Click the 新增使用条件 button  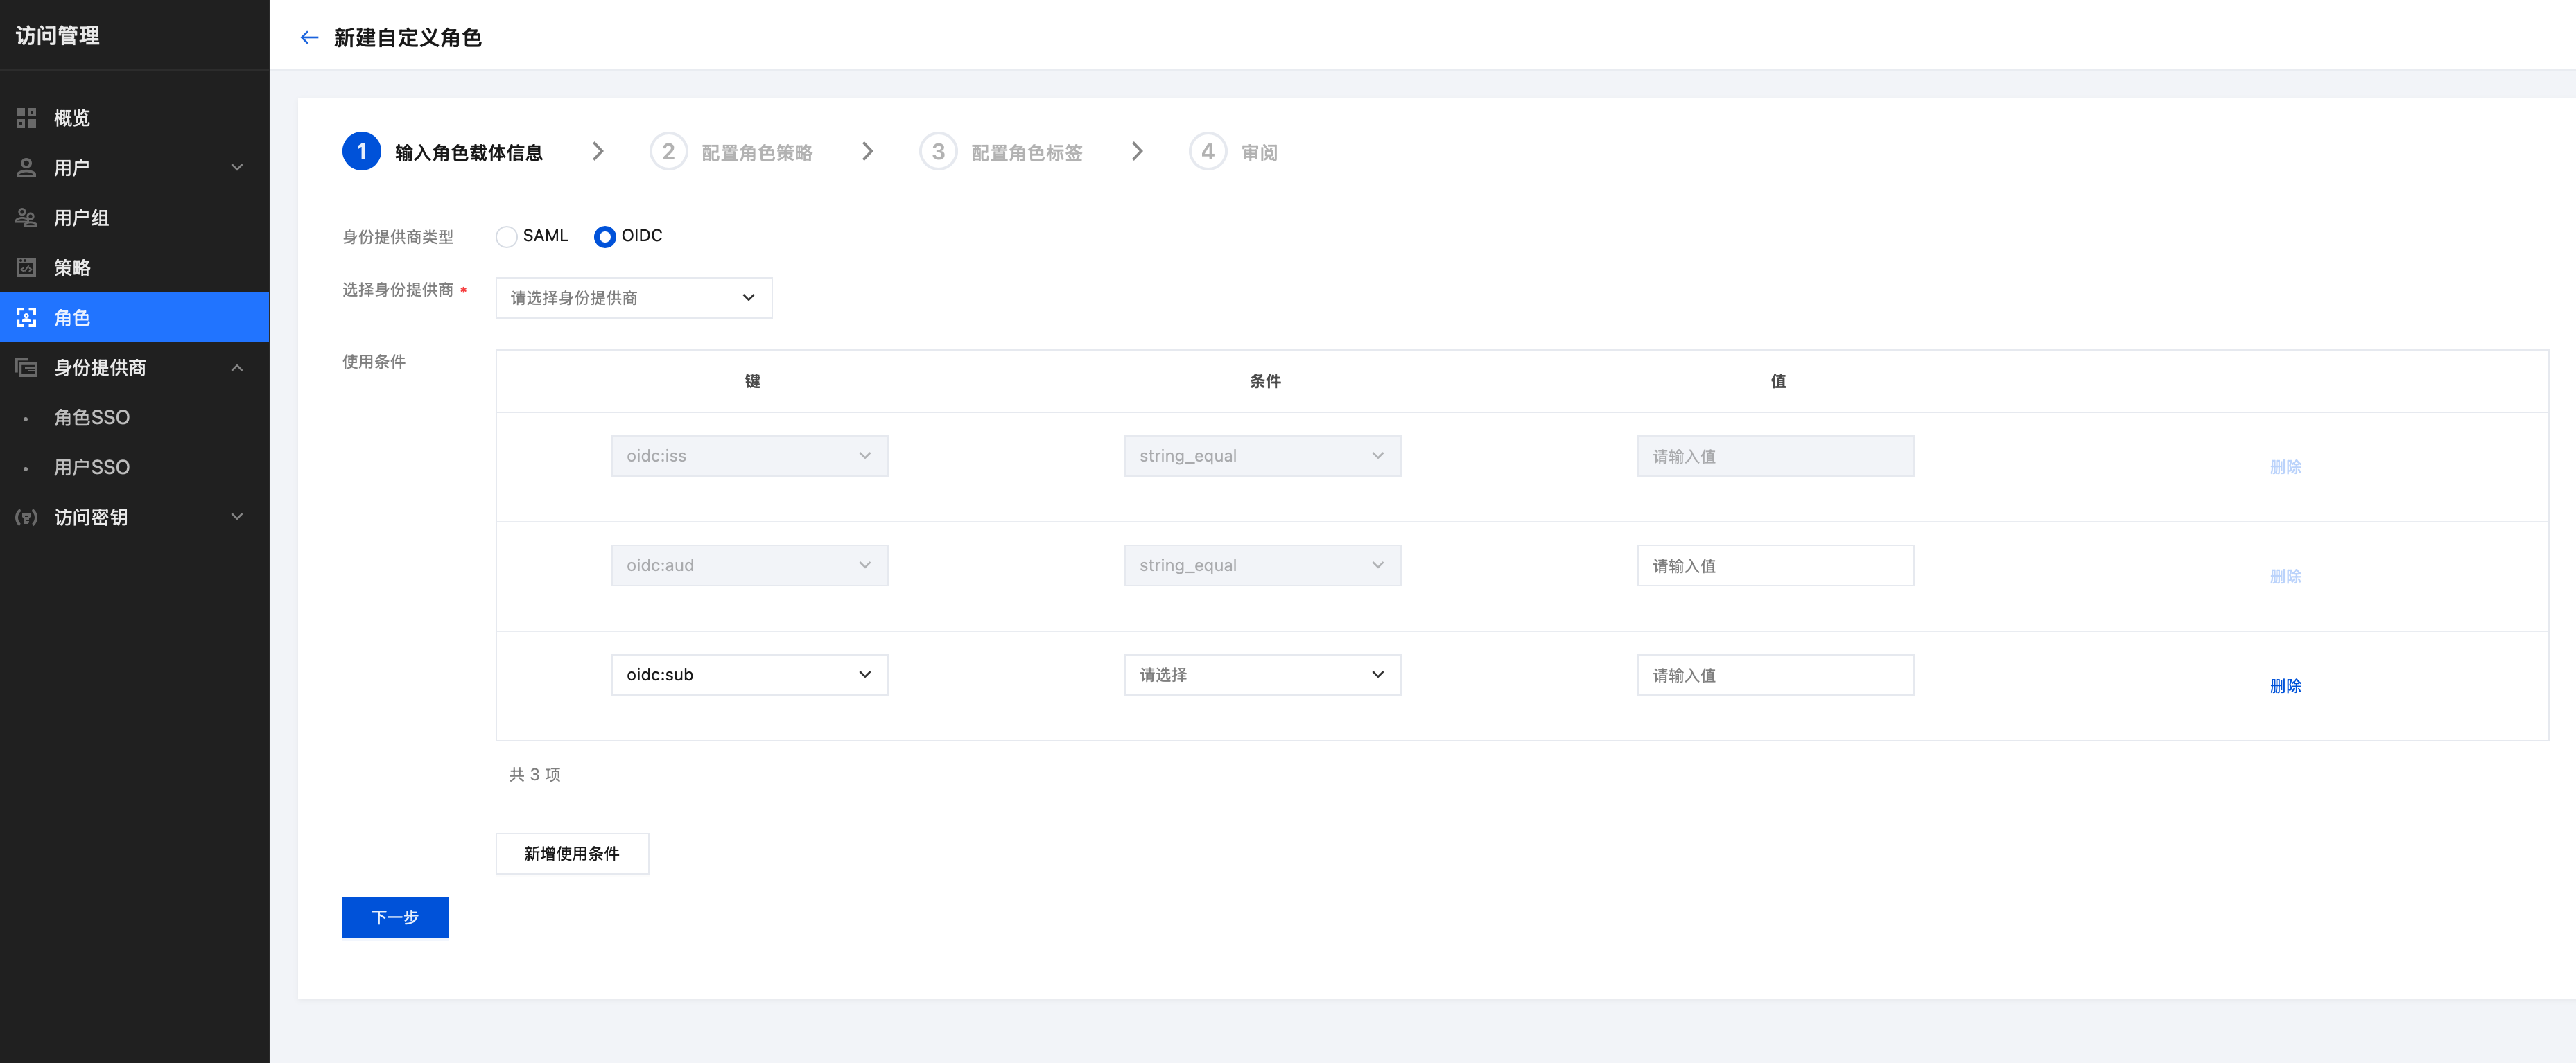point(572,854)
